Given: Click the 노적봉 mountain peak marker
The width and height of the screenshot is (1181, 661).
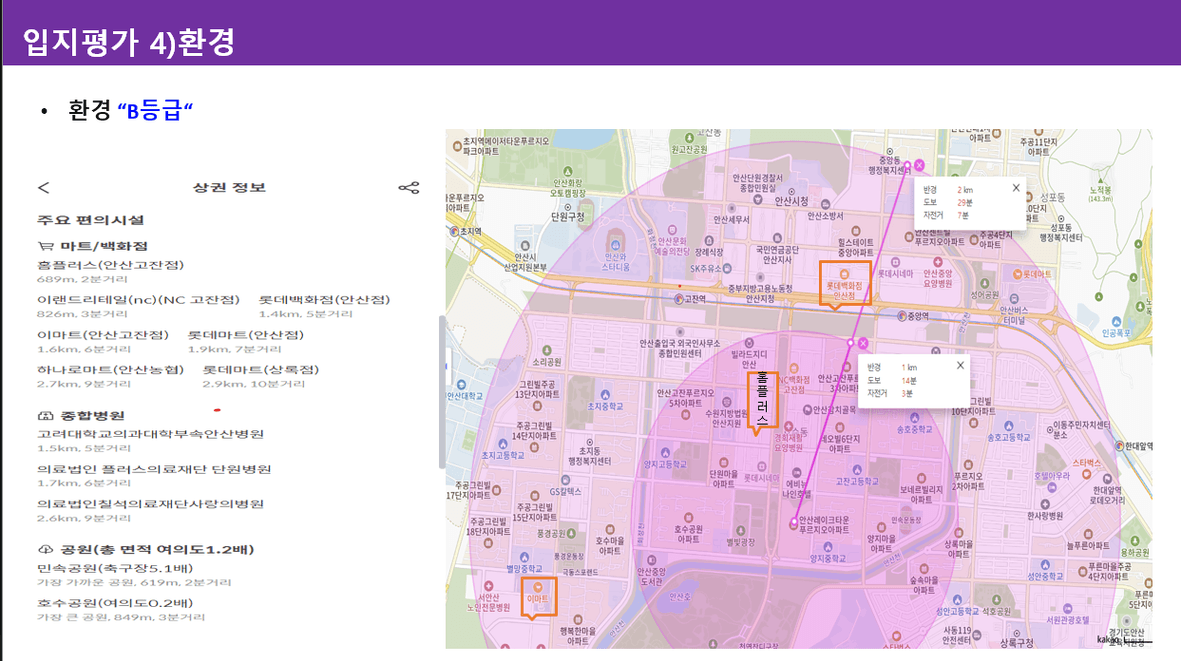Looking at the screenshot, I should tap(1100, 180).
